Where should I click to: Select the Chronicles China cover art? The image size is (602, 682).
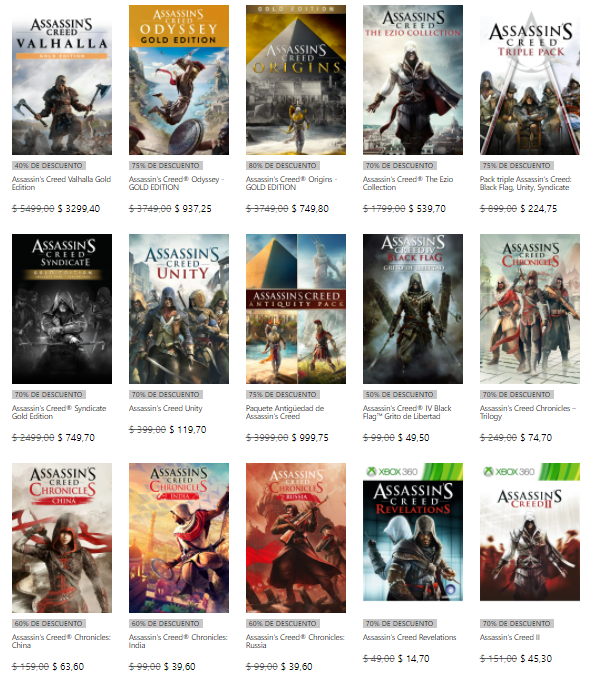(x=62, y=538)
